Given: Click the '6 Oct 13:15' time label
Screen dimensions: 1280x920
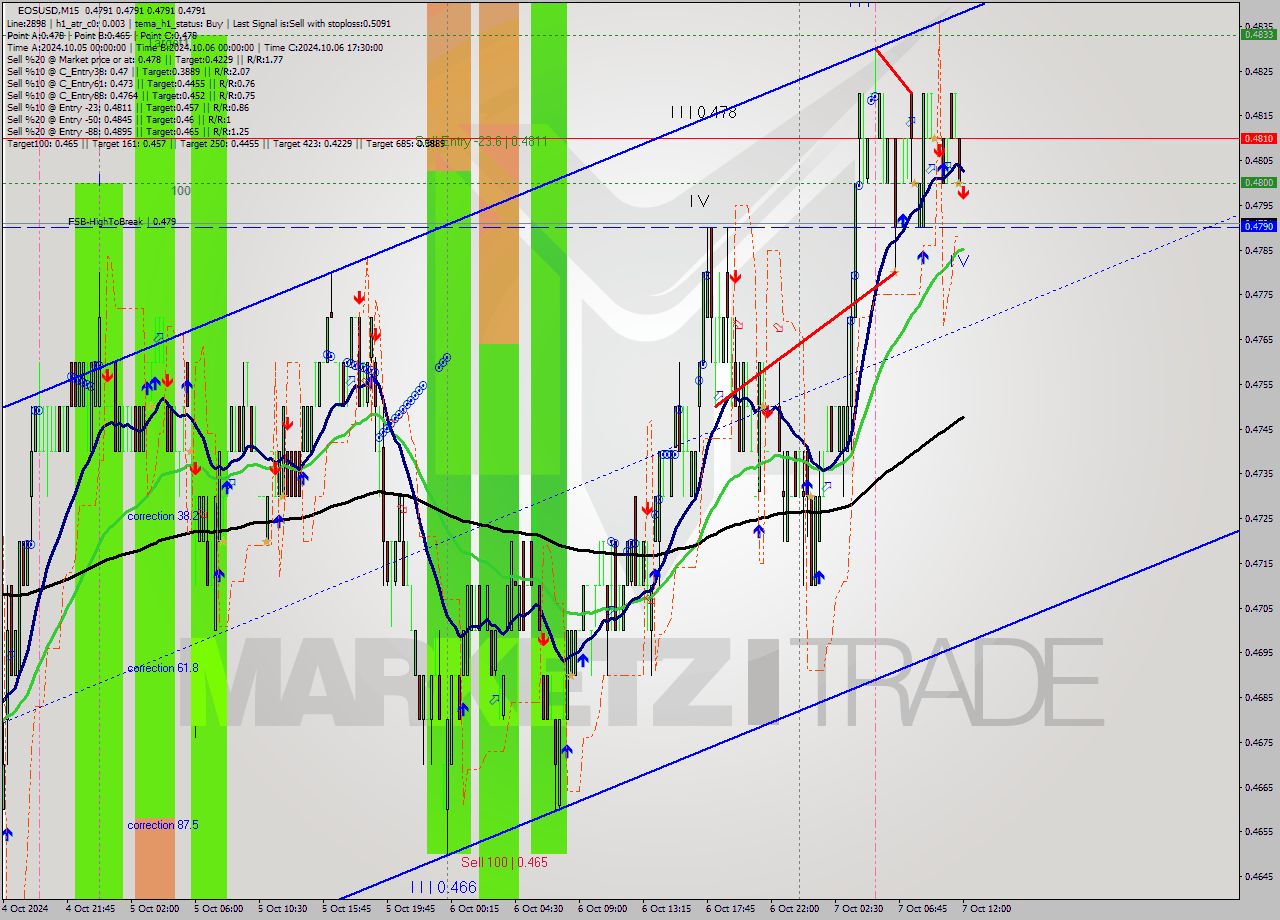Looking at the screenshot, I should point(666,909).
